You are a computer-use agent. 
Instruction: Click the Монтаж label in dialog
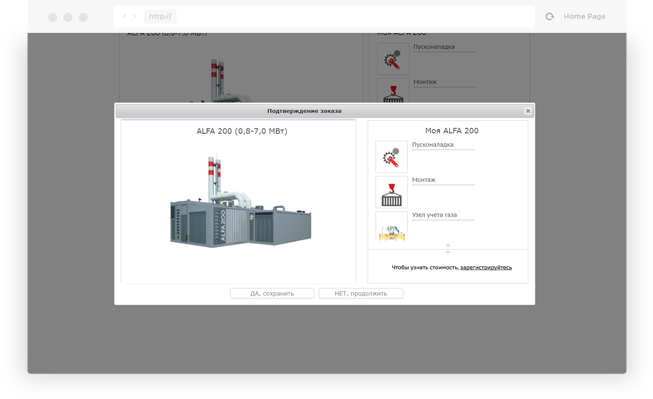point(424,180)
